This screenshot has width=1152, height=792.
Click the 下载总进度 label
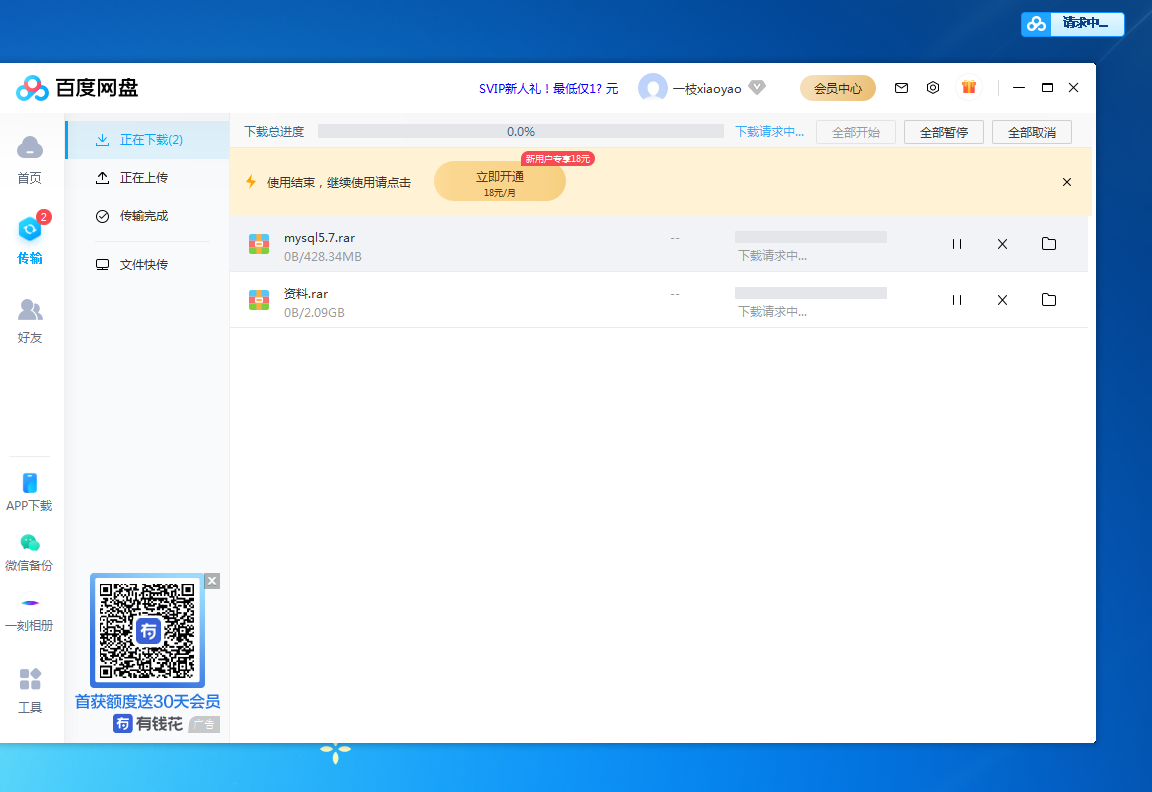[274, 132]
